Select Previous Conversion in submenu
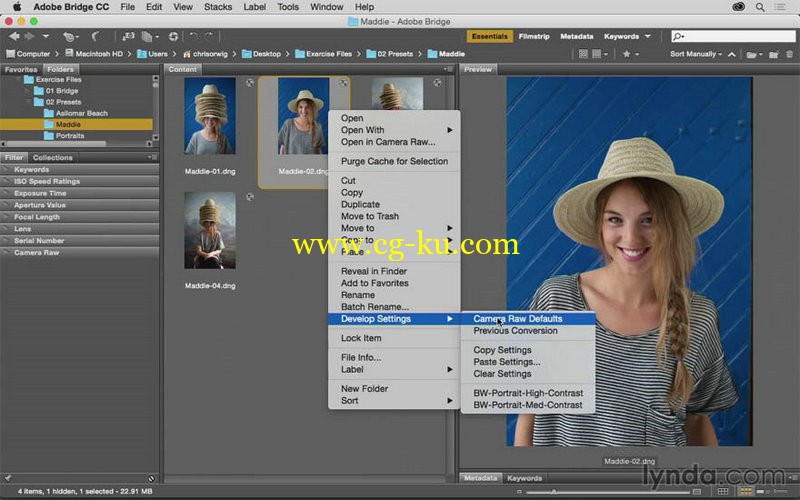 528,331
